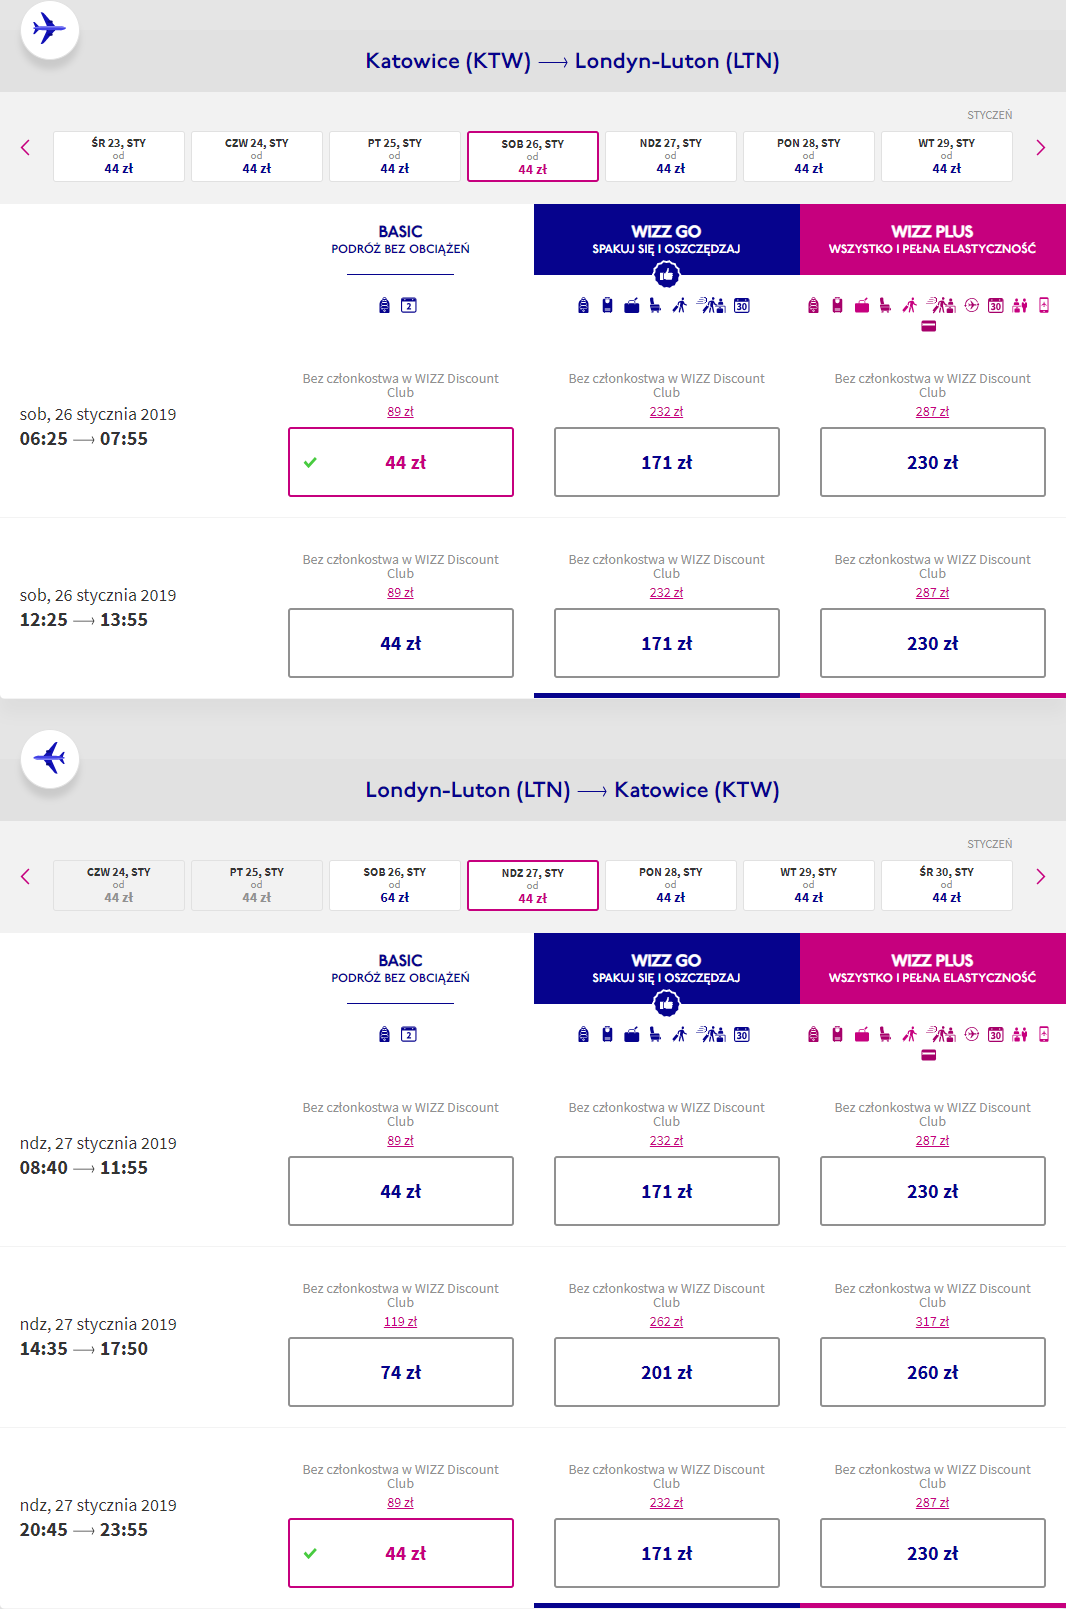Show later return dates with the right arrow
1066x1609 pixels.
[1040, 877]
